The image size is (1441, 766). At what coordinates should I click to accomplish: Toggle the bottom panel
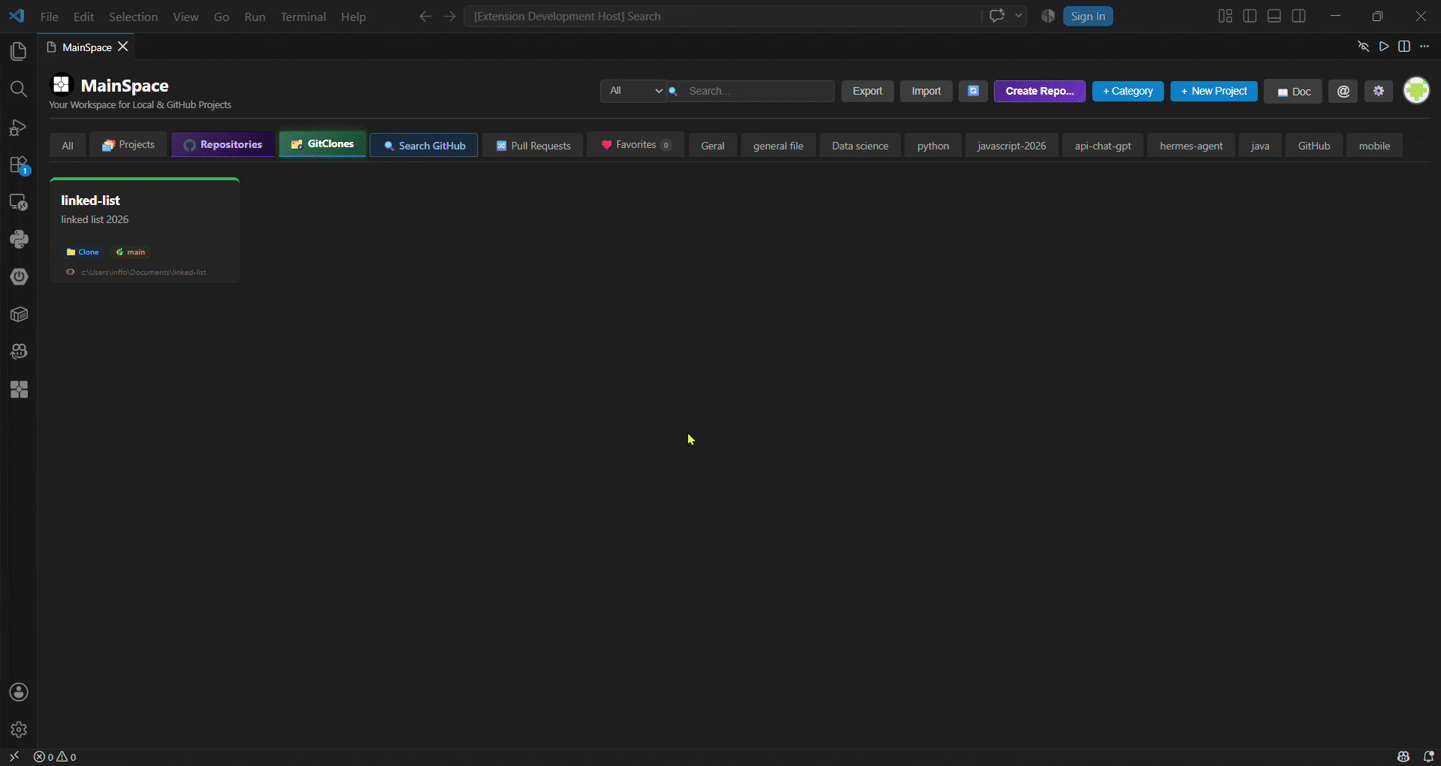coord(1274,16)
